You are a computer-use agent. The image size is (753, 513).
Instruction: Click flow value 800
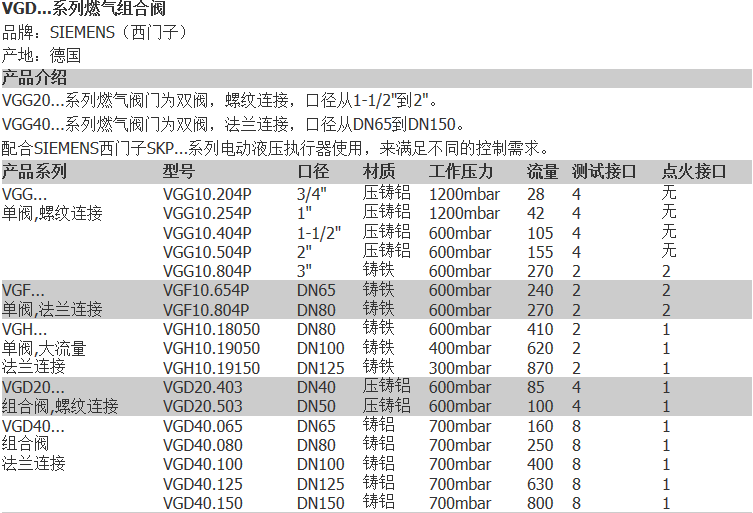[540, 504]
